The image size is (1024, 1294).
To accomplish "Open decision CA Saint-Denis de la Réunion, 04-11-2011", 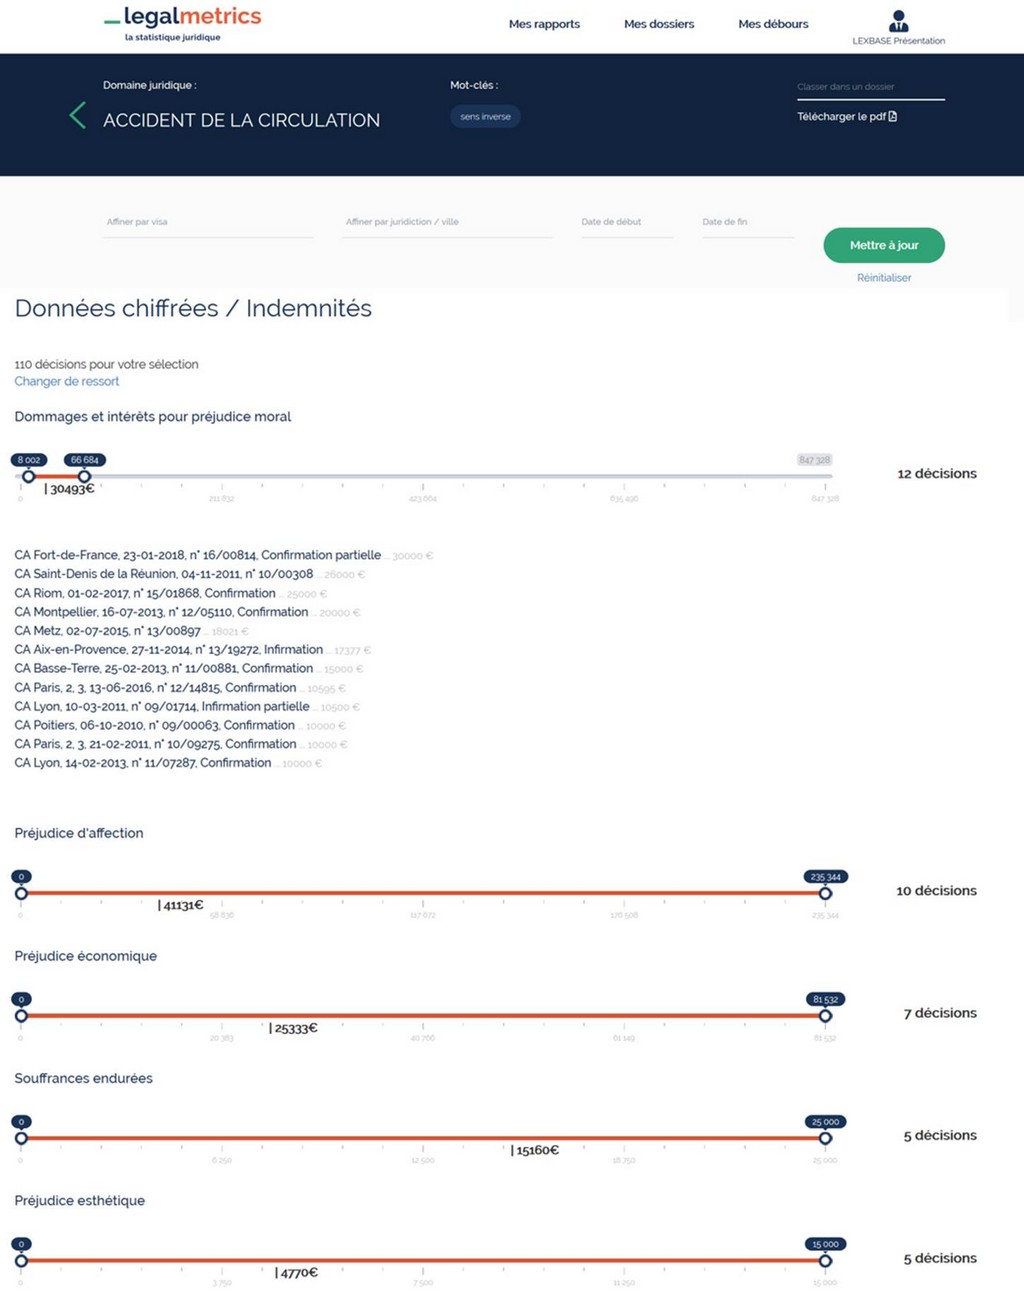I will 163,574.
